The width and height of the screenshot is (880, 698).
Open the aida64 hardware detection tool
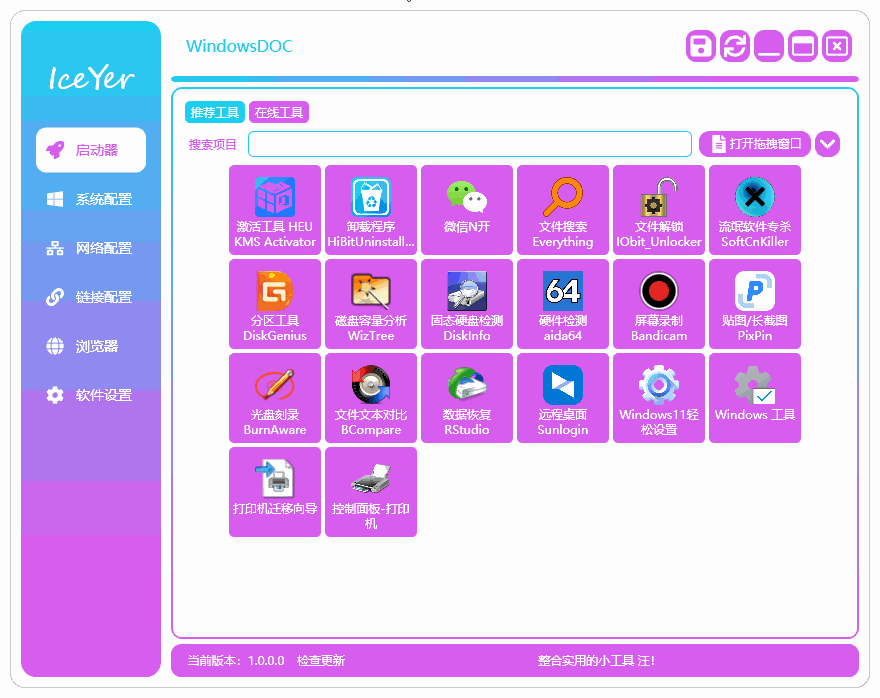[x=563, y=304]
